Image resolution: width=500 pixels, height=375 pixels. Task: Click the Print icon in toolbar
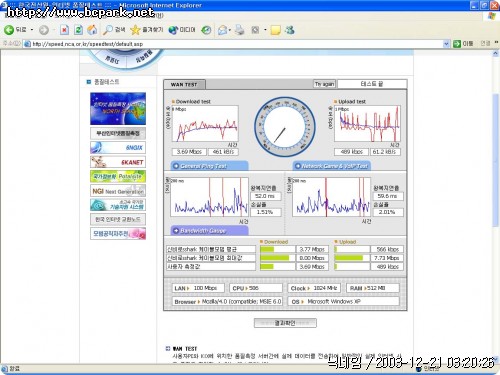pos(239,30)
